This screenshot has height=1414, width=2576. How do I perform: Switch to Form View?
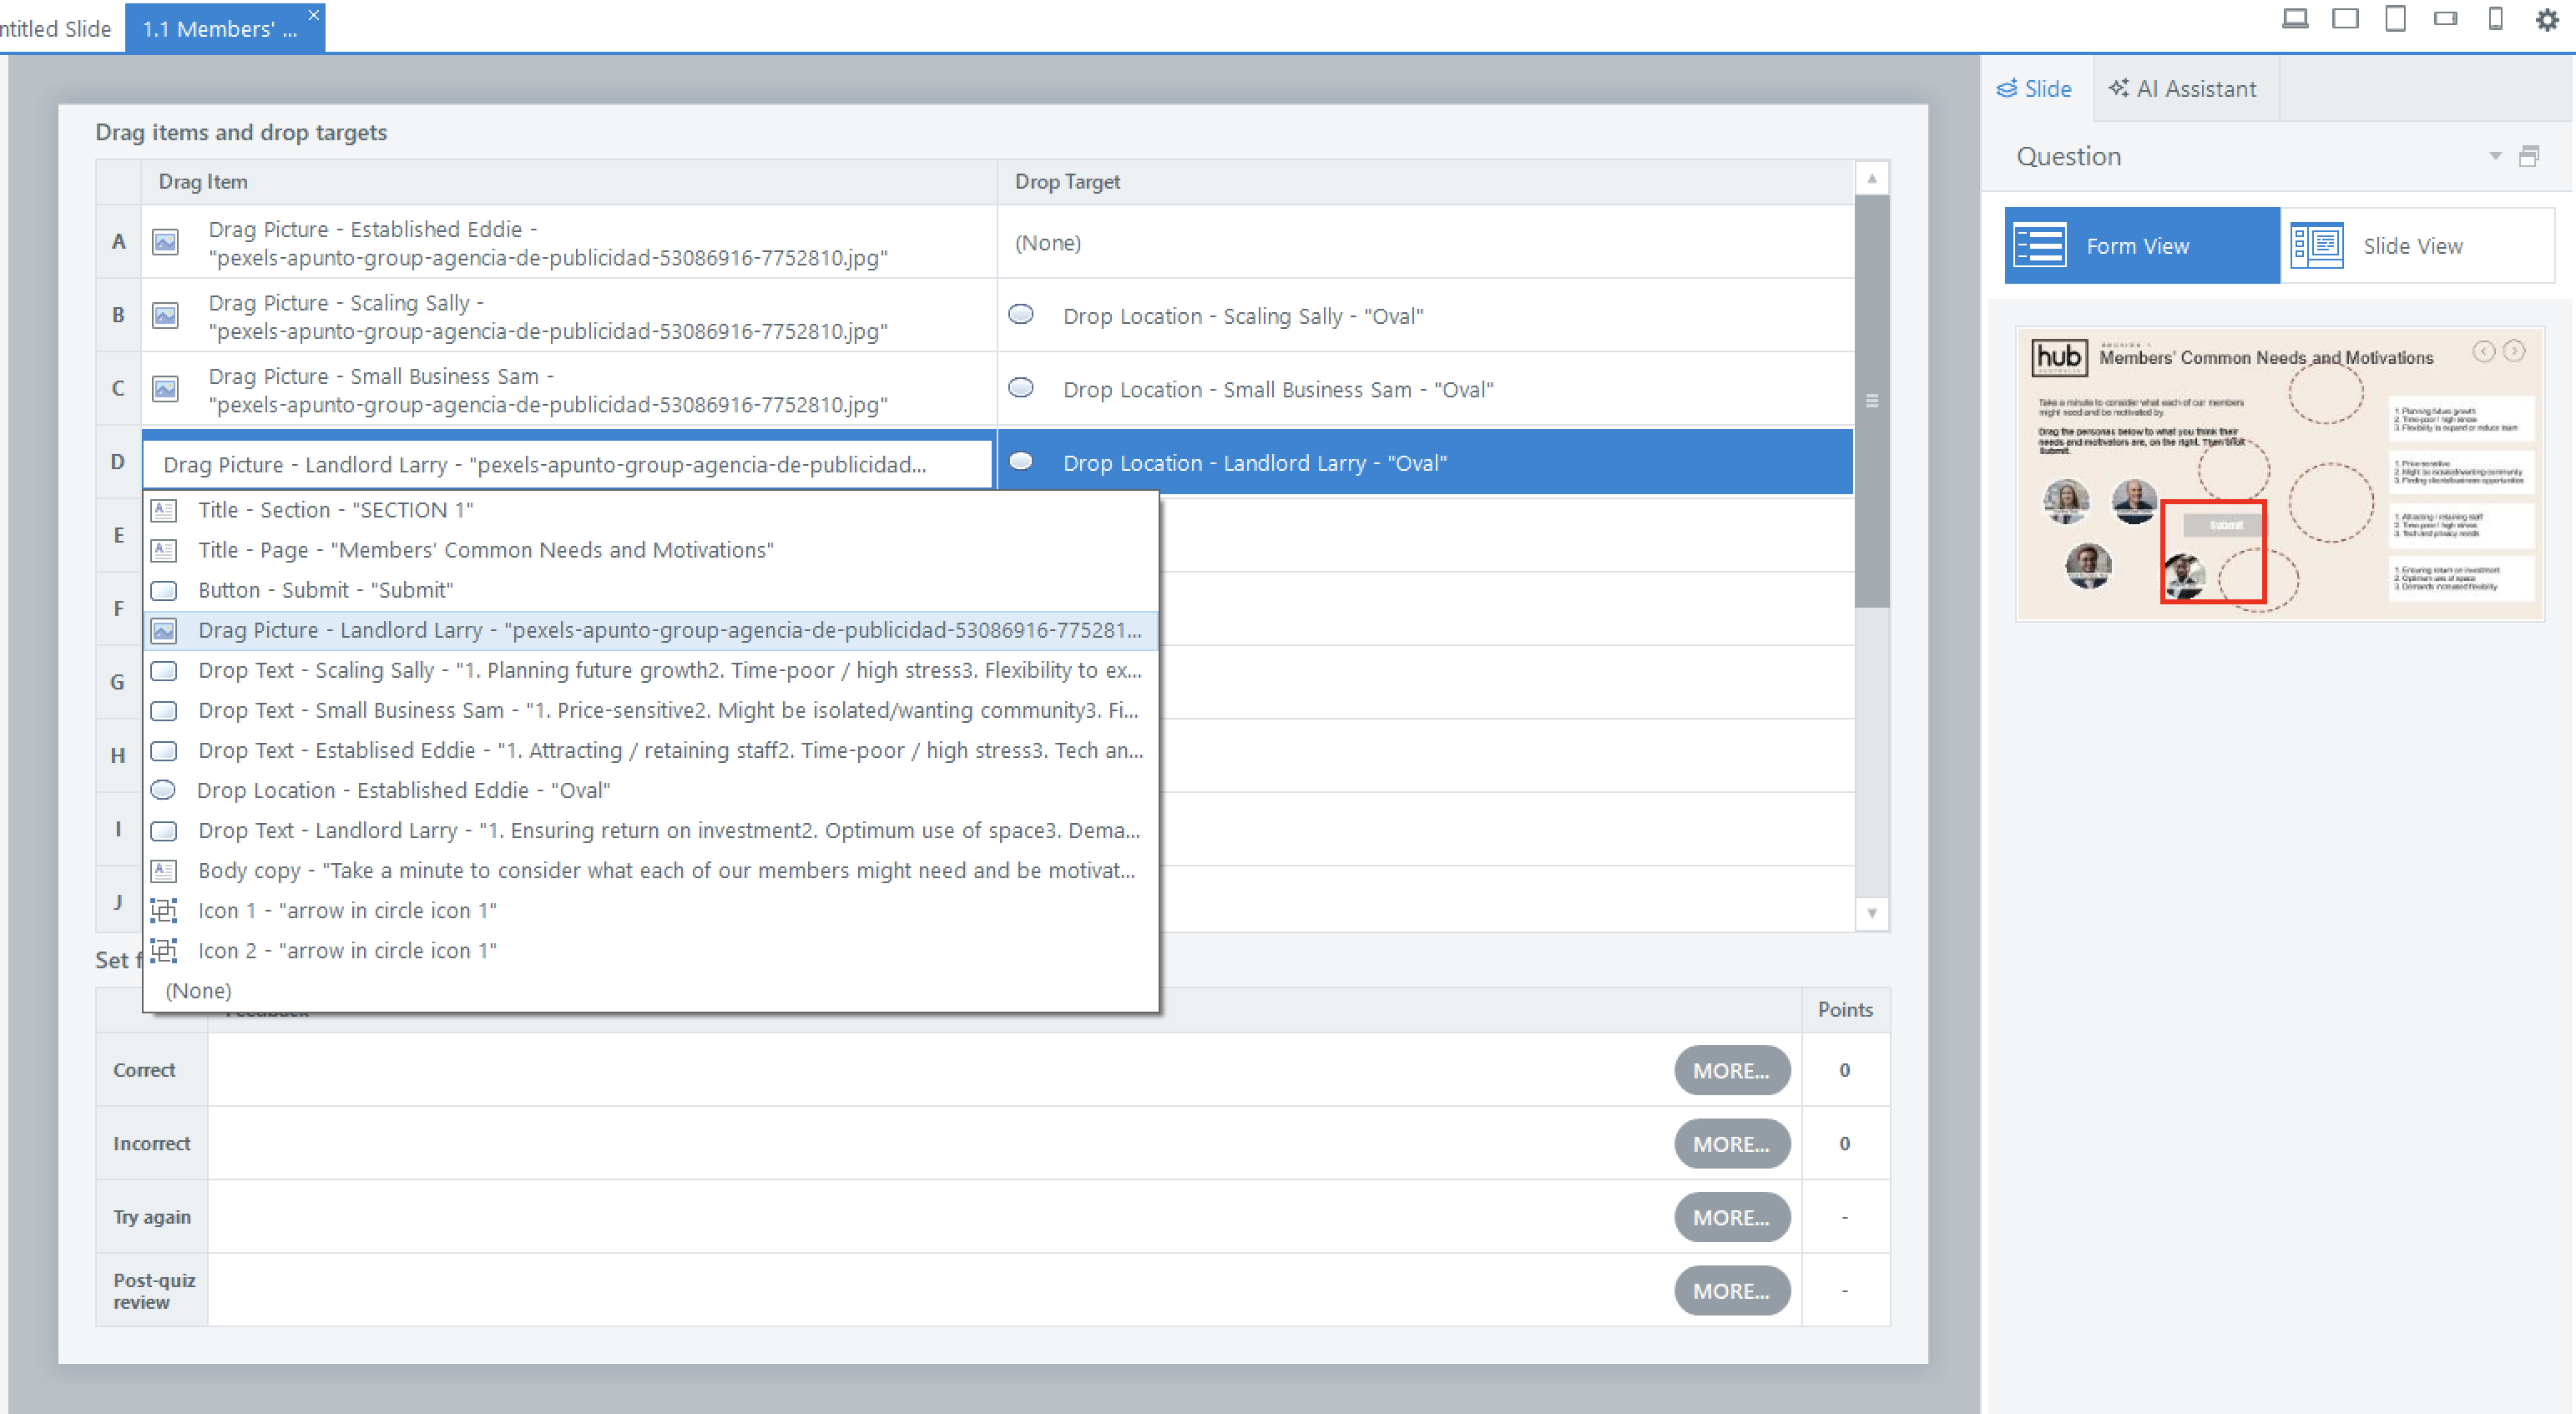pos(2141,246)
